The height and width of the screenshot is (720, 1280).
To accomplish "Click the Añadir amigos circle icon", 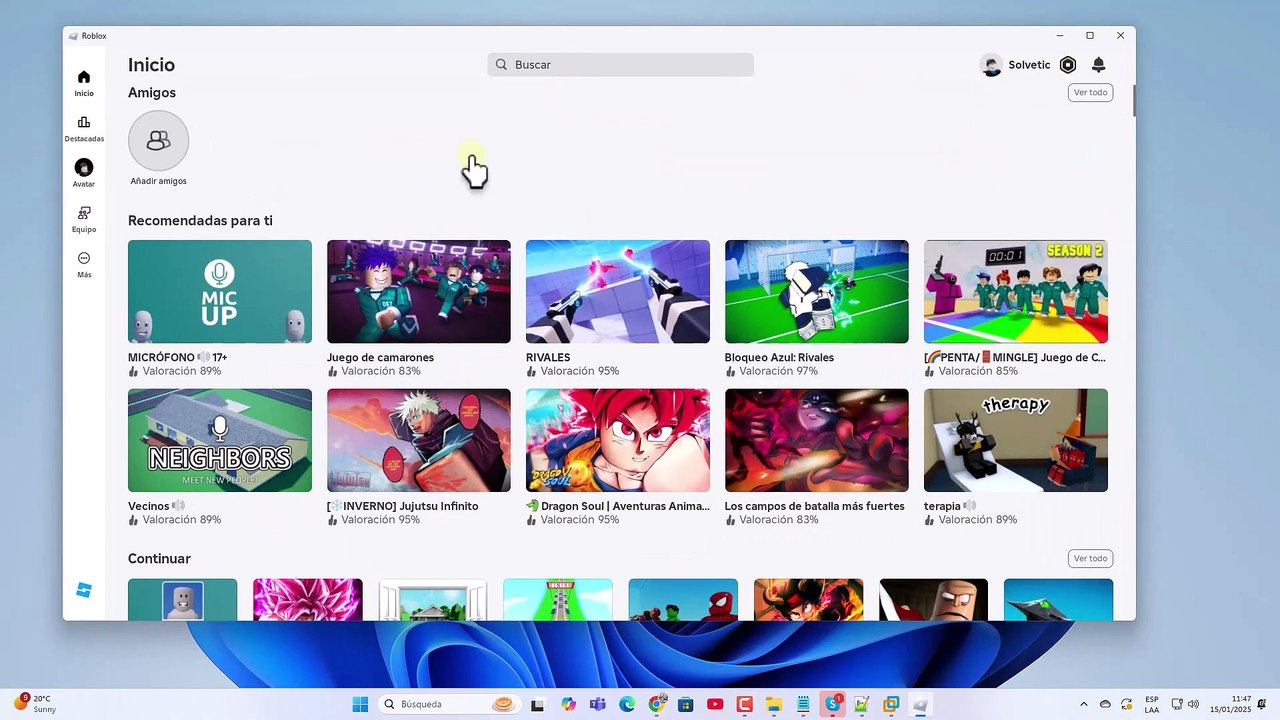I will click(158, 141).
